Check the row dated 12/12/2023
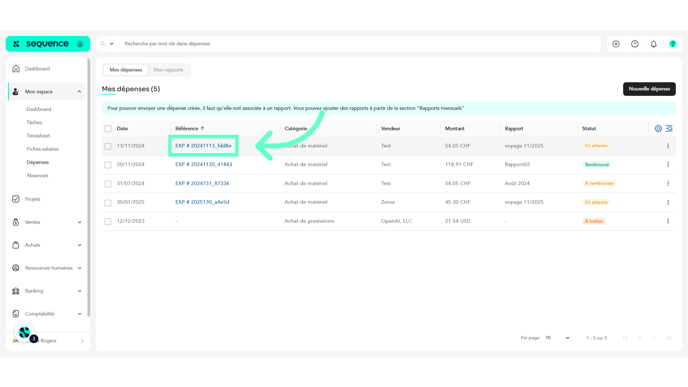This screenshot has height=387, width=688. [x=108, y=222]
